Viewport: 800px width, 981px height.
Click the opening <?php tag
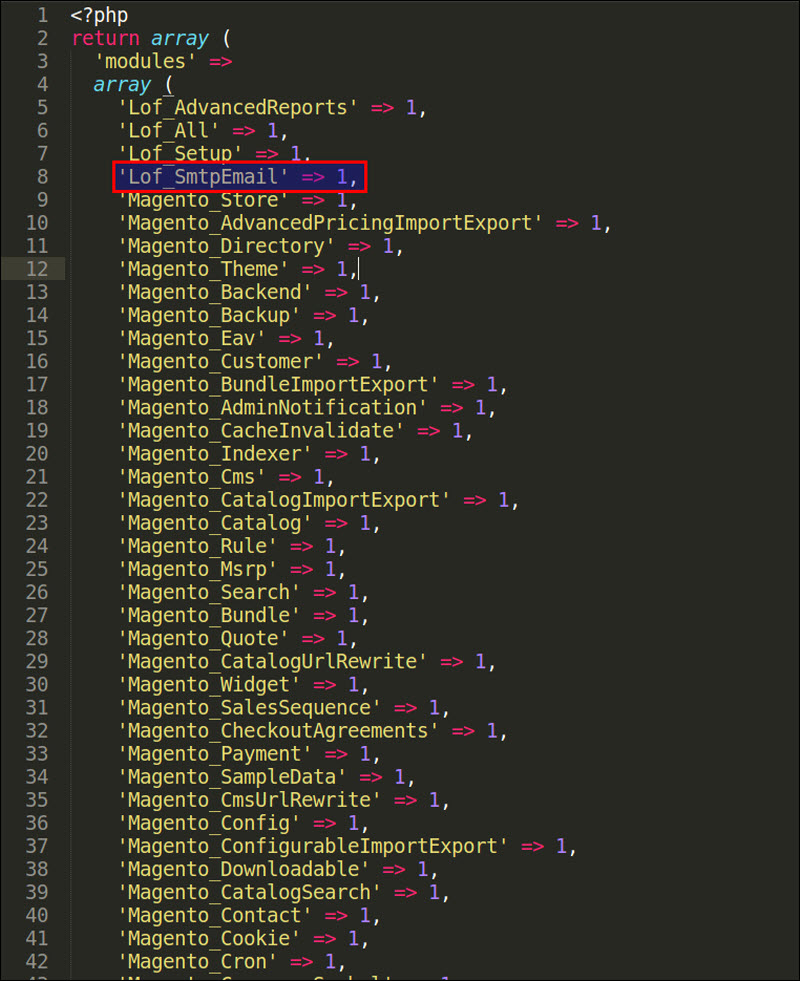click(99, 16)
